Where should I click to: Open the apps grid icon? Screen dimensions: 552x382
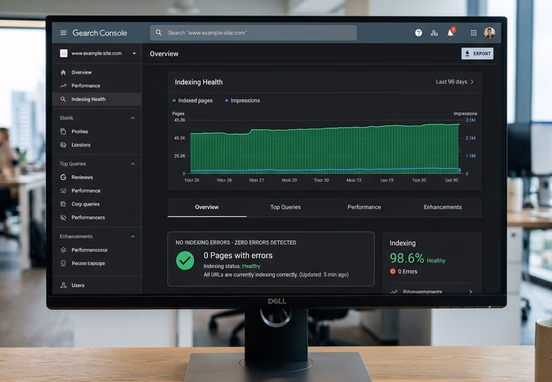point(474,33)
